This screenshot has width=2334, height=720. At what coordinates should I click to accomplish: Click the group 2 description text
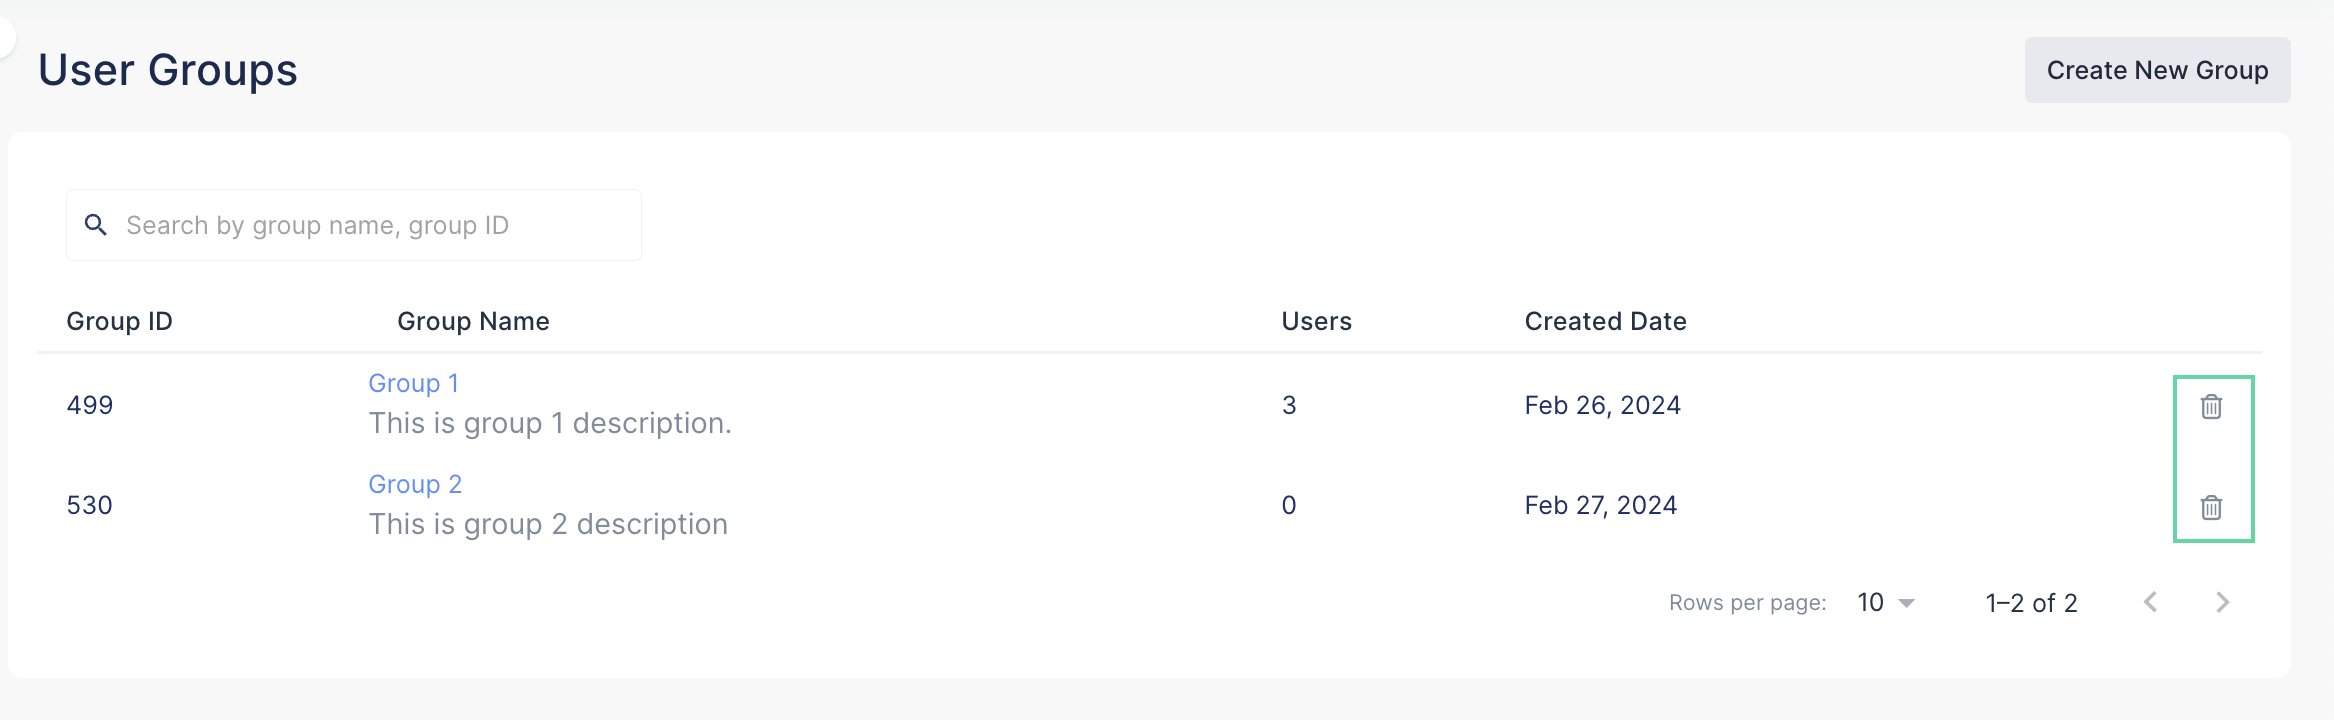[548, 524]
